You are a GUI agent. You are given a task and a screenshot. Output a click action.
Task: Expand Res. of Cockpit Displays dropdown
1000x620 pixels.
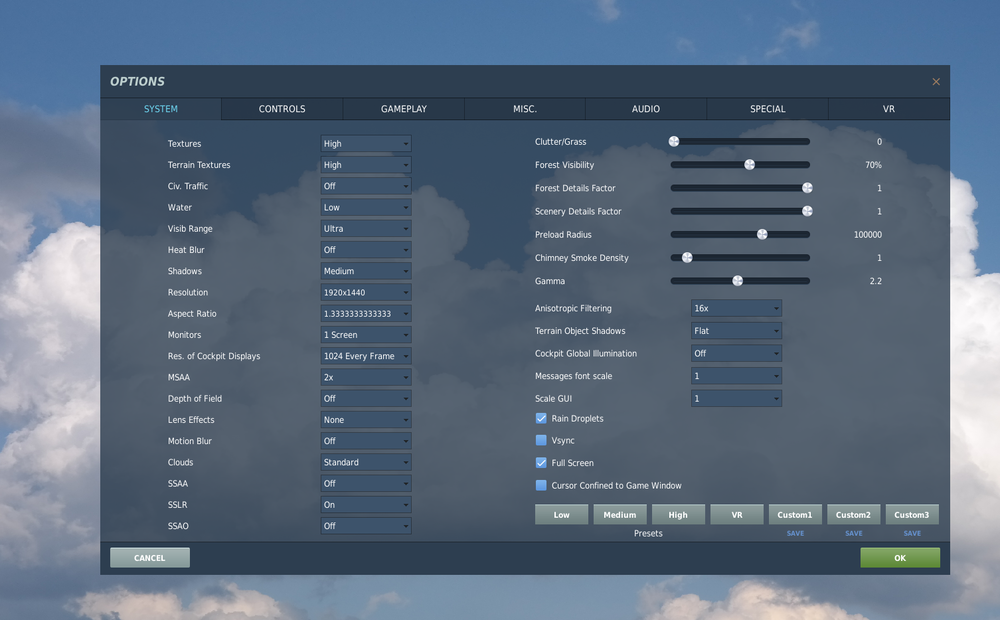point(365,356)
